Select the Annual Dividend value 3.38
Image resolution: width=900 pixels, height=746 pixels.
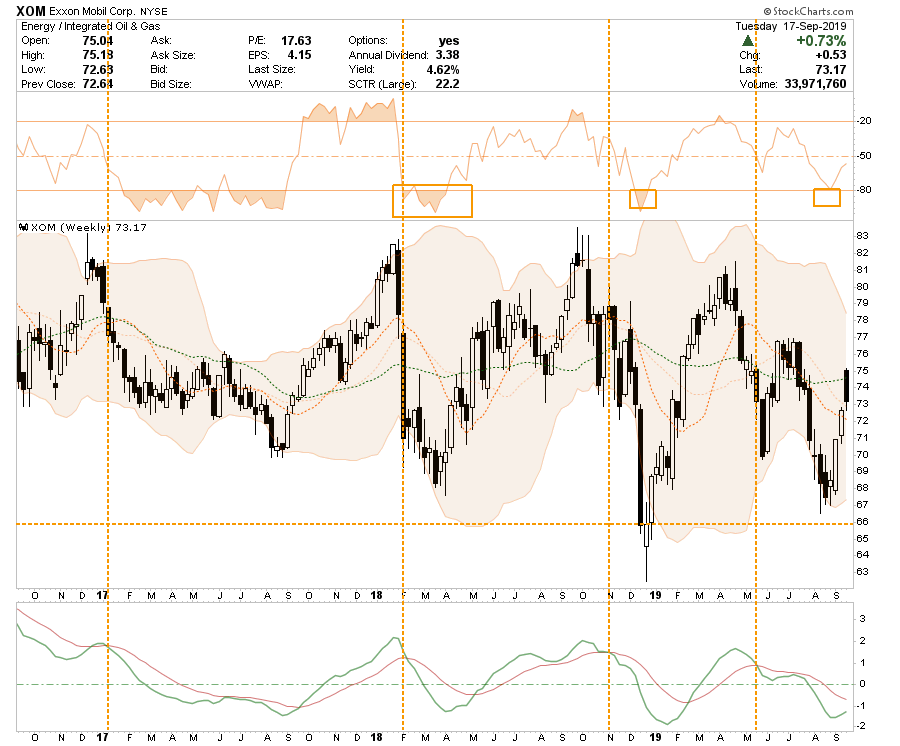(x=447, y=55)
